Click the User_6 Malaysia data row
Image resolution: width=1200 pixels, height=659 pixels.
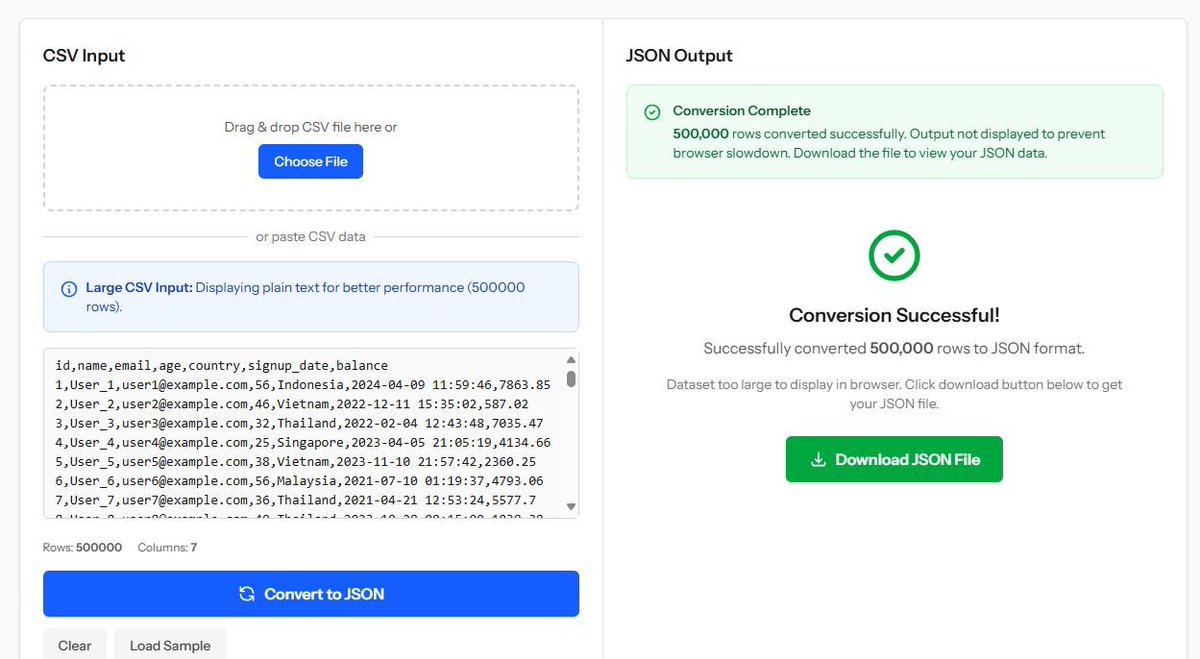coord(300,481)
